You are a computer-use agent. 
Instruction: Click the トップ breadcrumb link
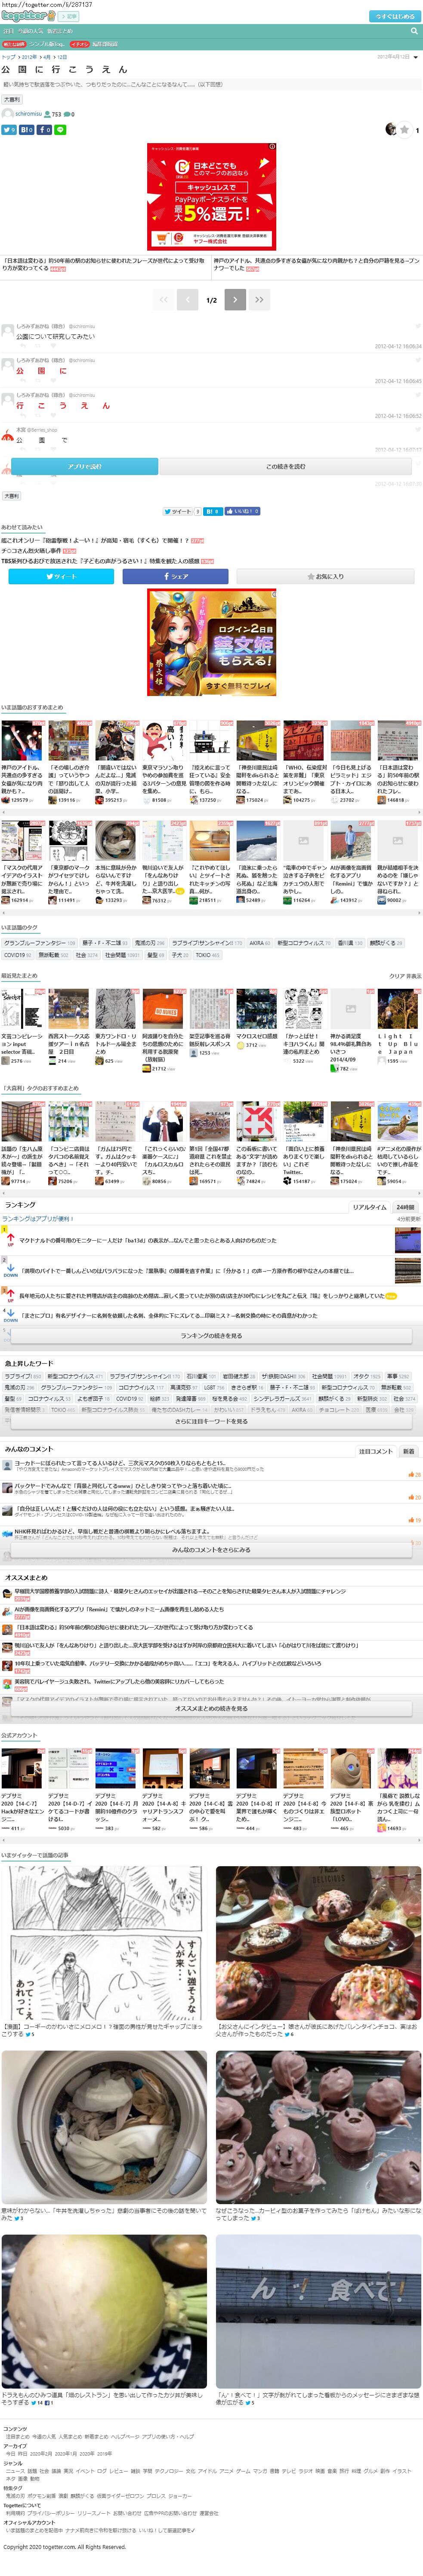click(x=8, y=57)
